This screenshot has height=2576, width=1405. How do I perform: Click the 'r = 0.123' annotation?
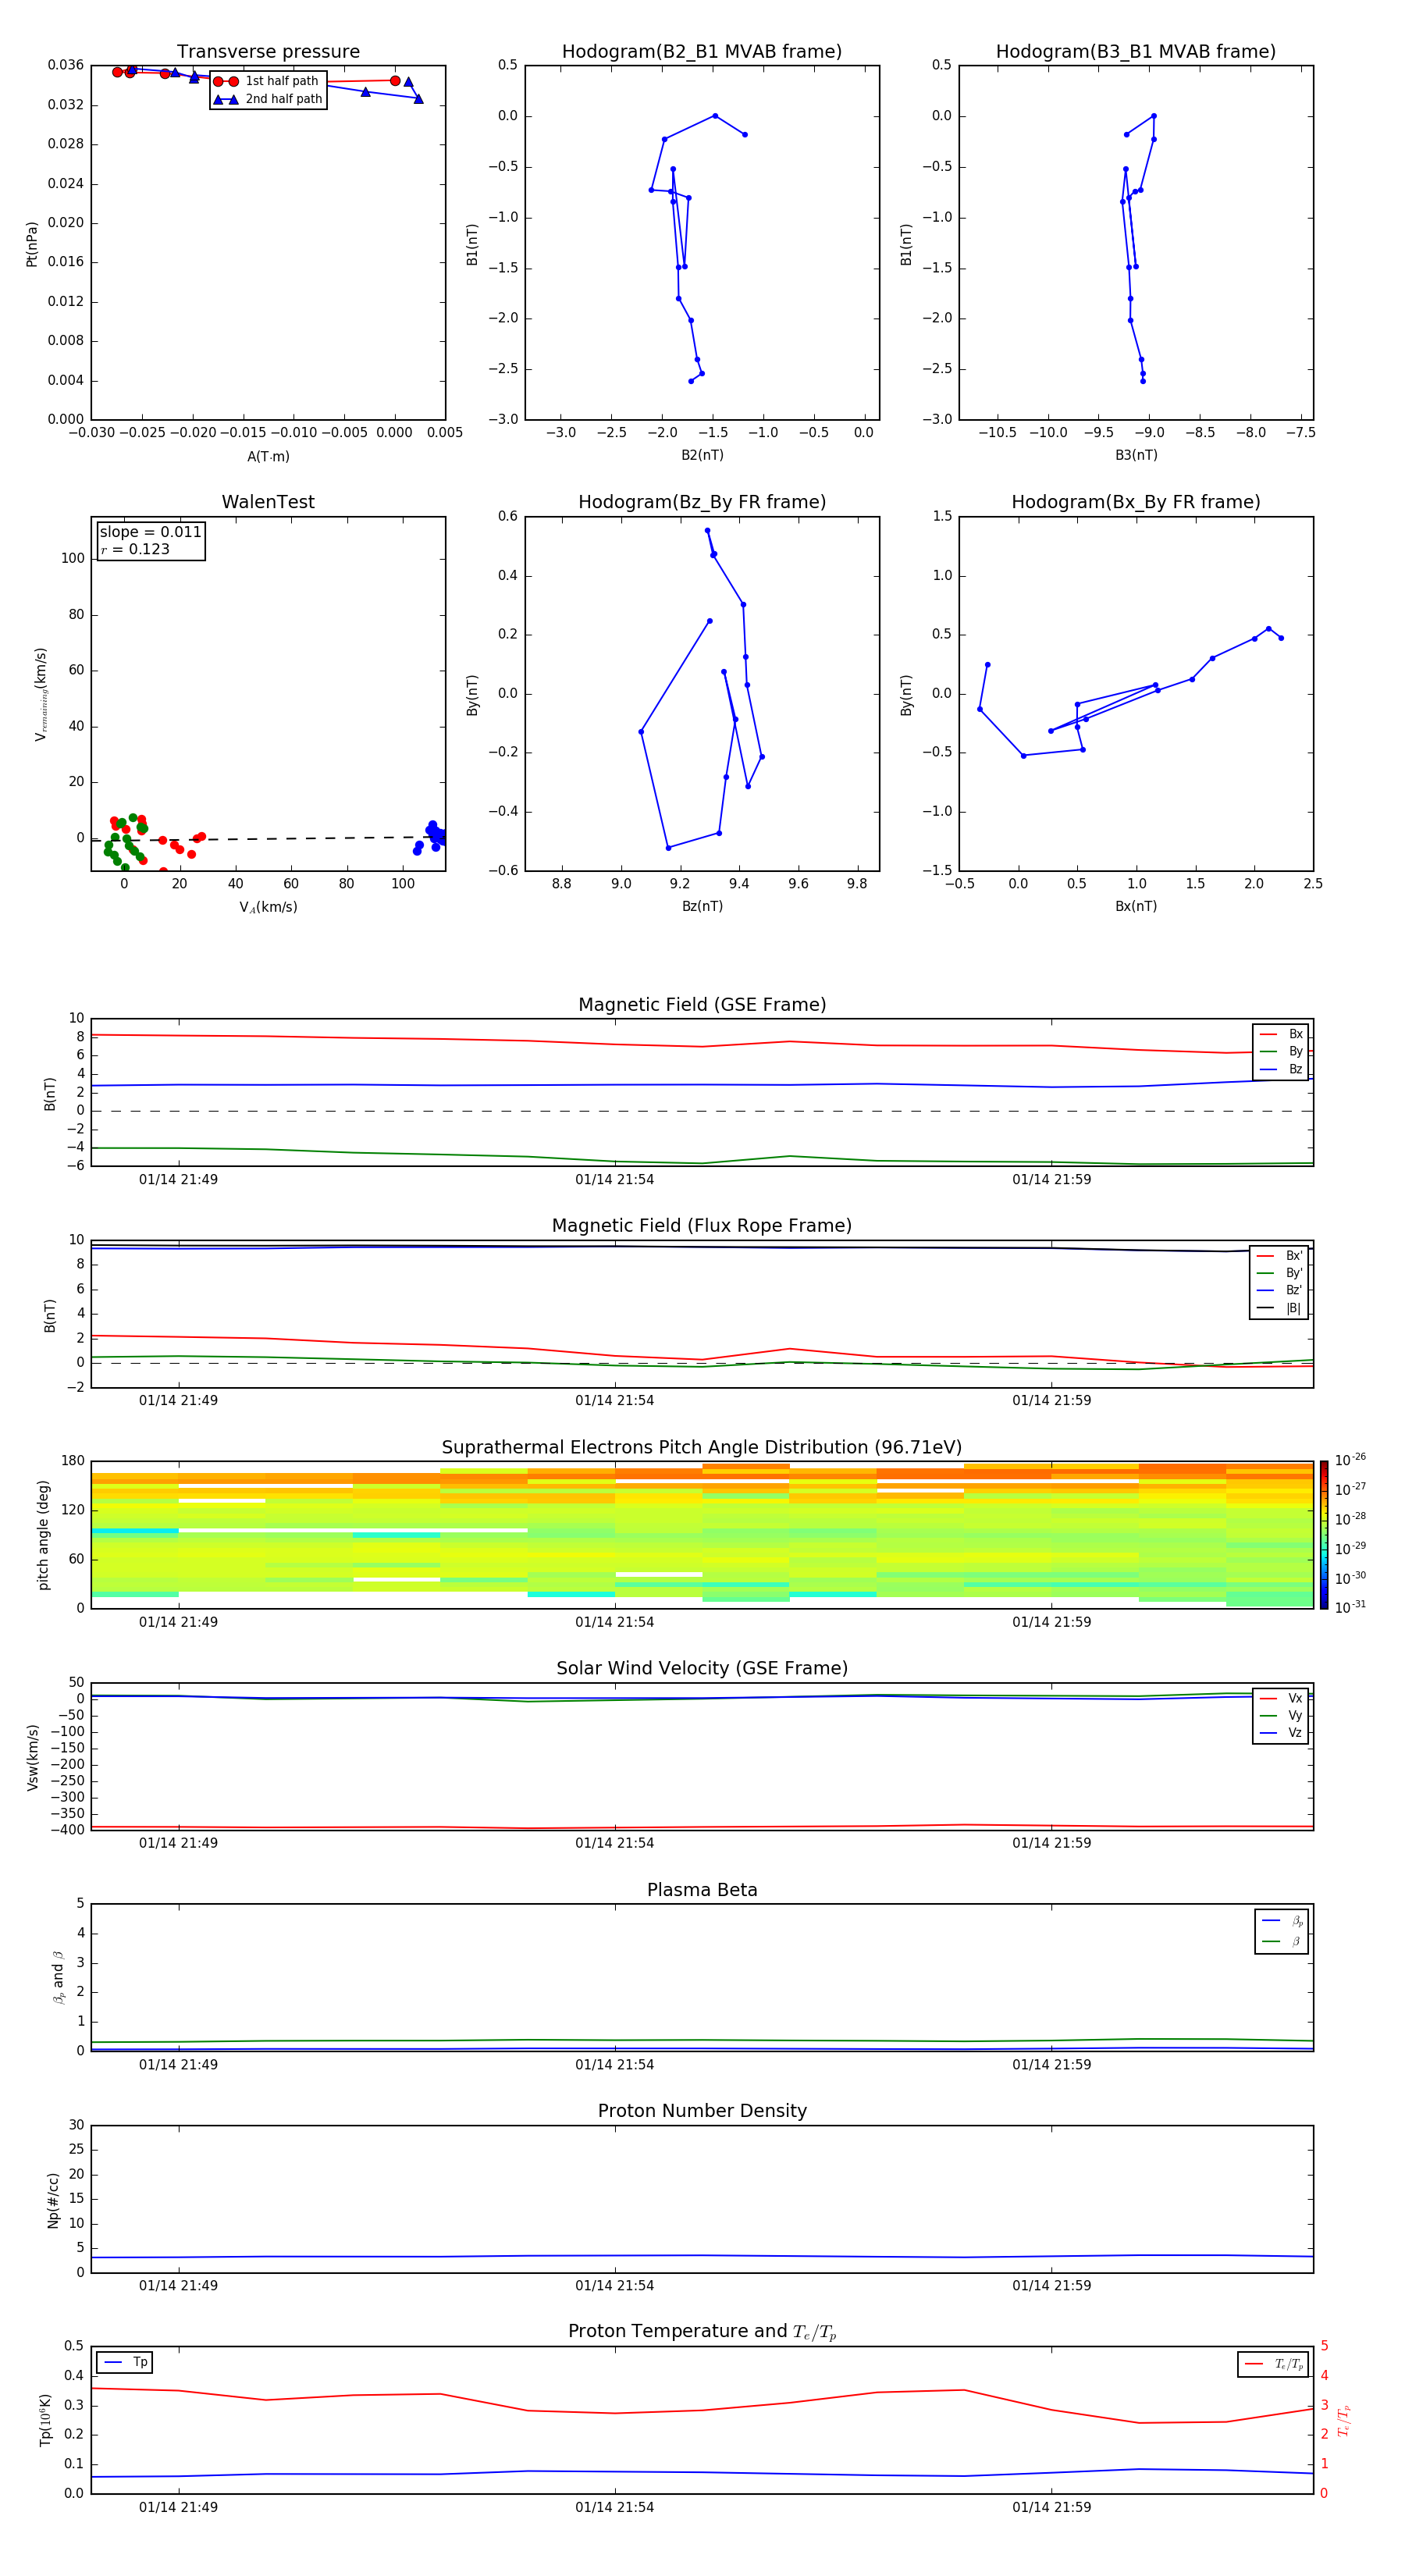click(135, 549)
